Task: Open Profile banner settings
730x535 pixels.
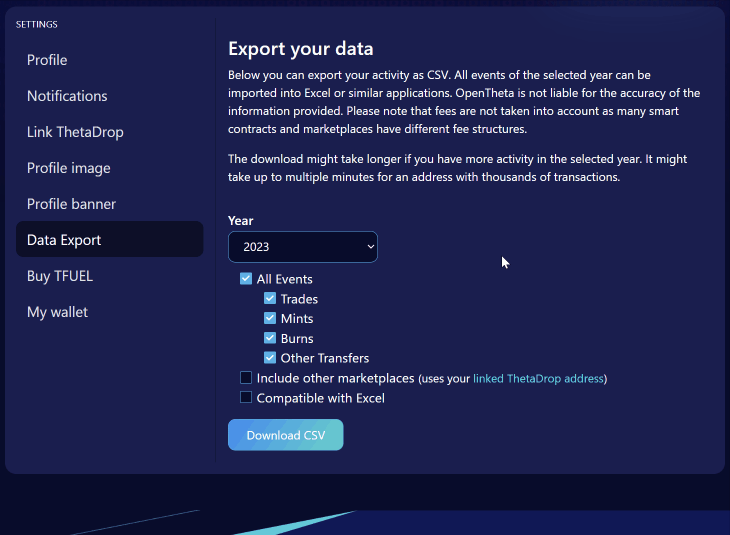Action: [71, 204]
